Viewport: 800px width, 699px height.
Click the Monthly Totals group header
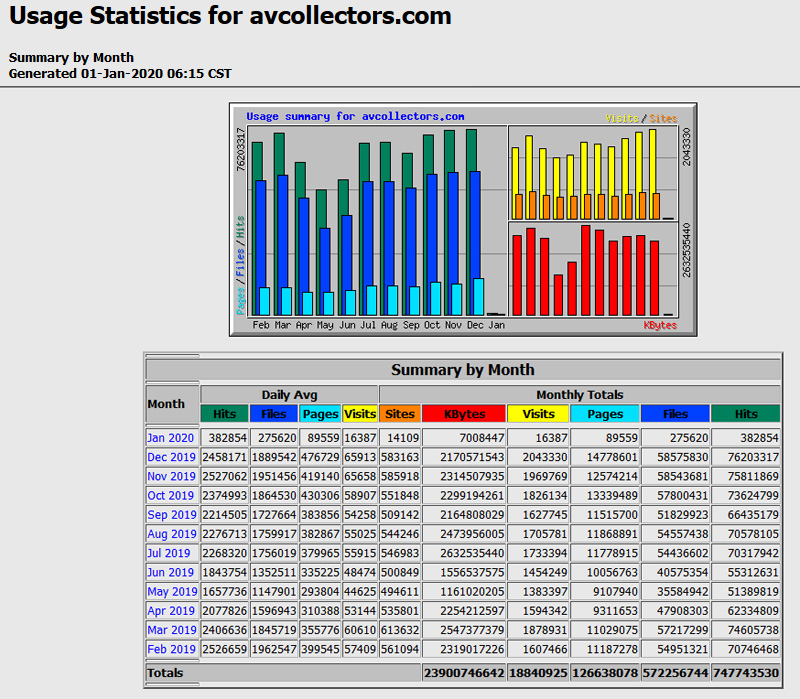click(580, 394)
